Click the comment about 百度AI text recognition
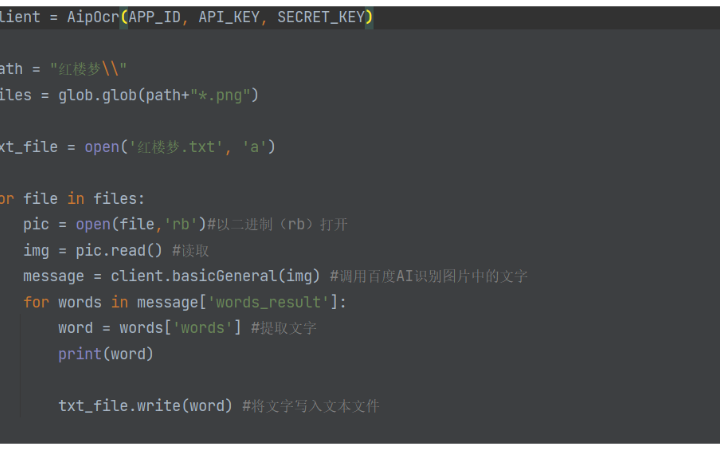720x450 pixels. click(429, 276)
